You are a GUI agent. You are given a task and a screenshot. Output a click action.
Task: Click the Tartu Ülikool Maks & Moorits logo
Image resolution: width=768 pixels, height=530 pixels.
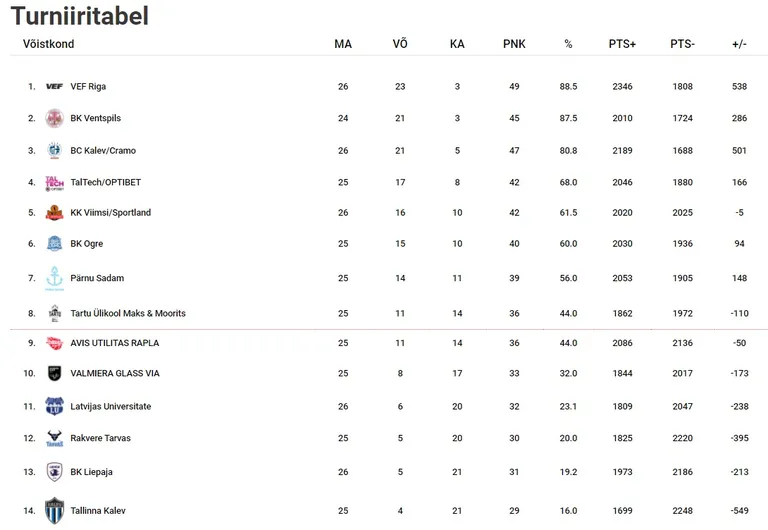(x=54, y=313)
